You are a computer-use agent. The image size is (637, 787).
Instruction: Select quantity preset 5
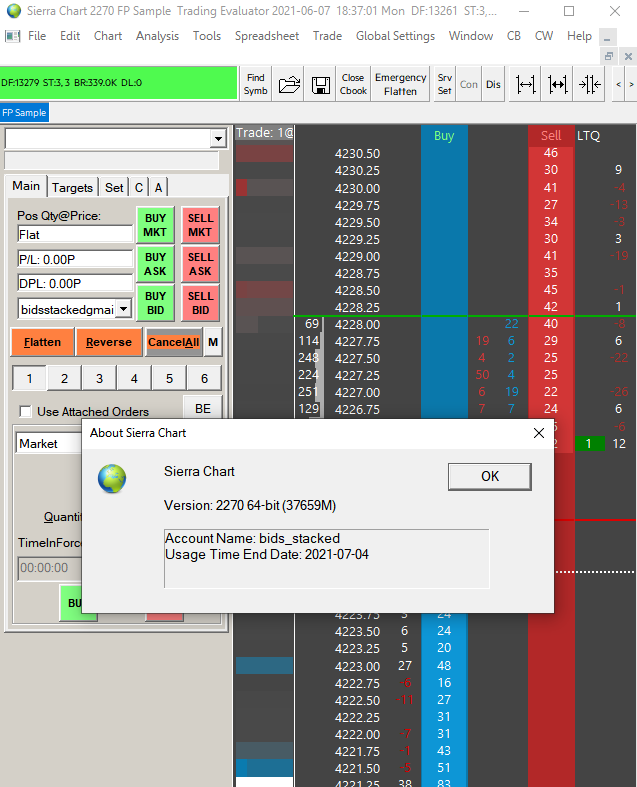click(169, 378)
